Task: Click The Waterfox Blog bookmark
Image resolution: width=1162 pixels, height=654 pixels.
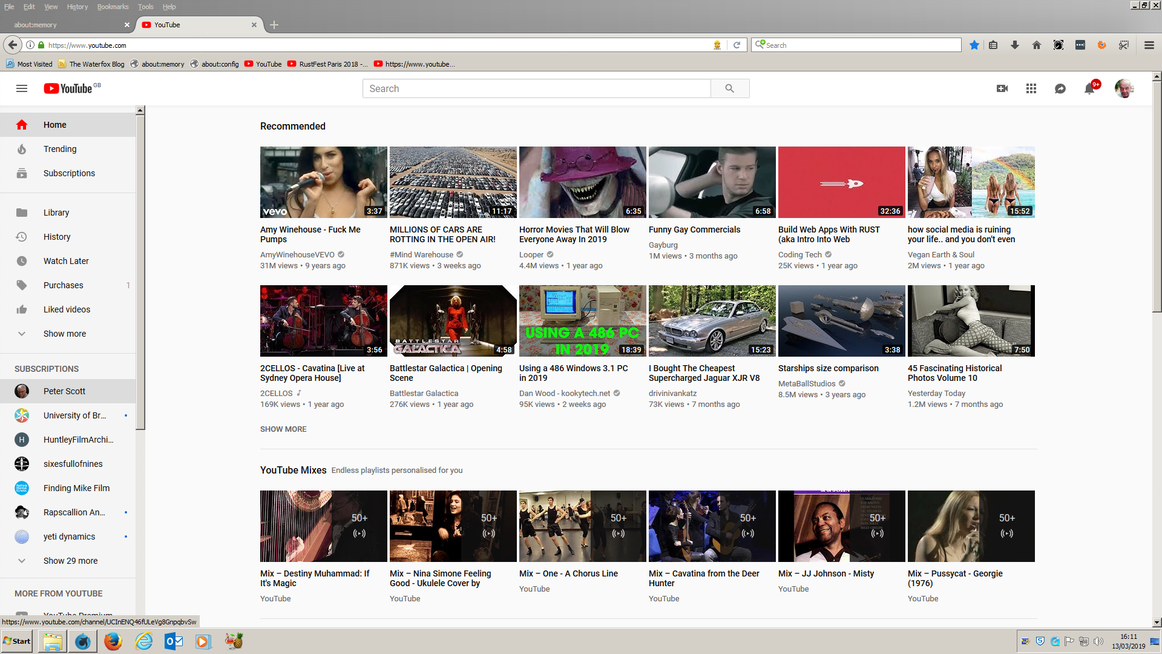Action: (91, 64)
